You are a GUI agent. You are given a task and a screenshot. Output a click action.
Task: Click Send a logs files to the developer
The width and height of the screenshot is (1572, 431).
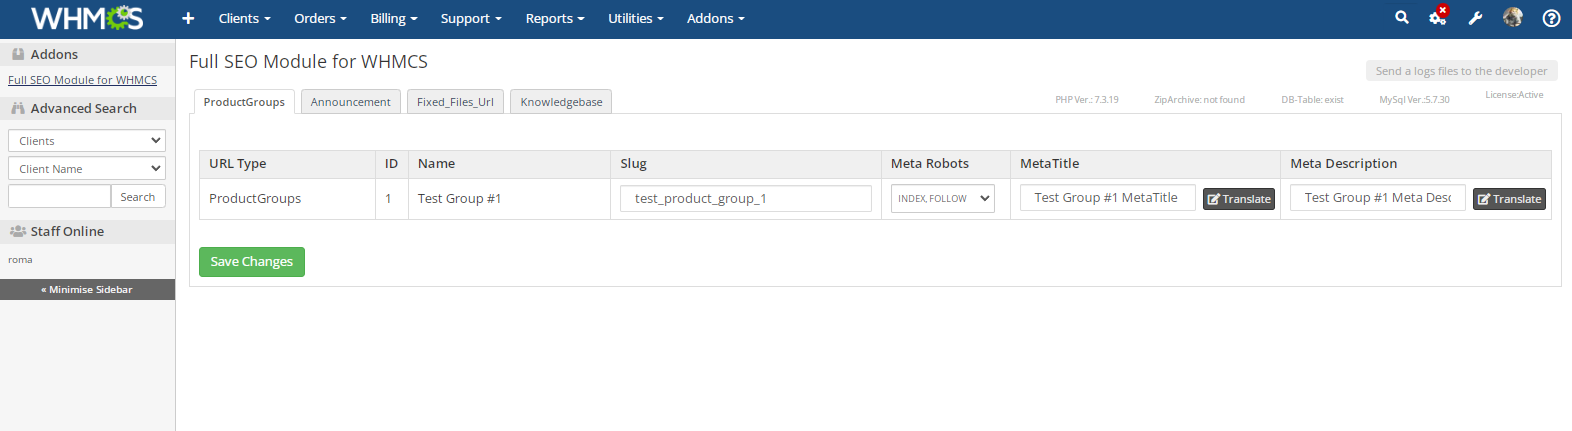1461,71
